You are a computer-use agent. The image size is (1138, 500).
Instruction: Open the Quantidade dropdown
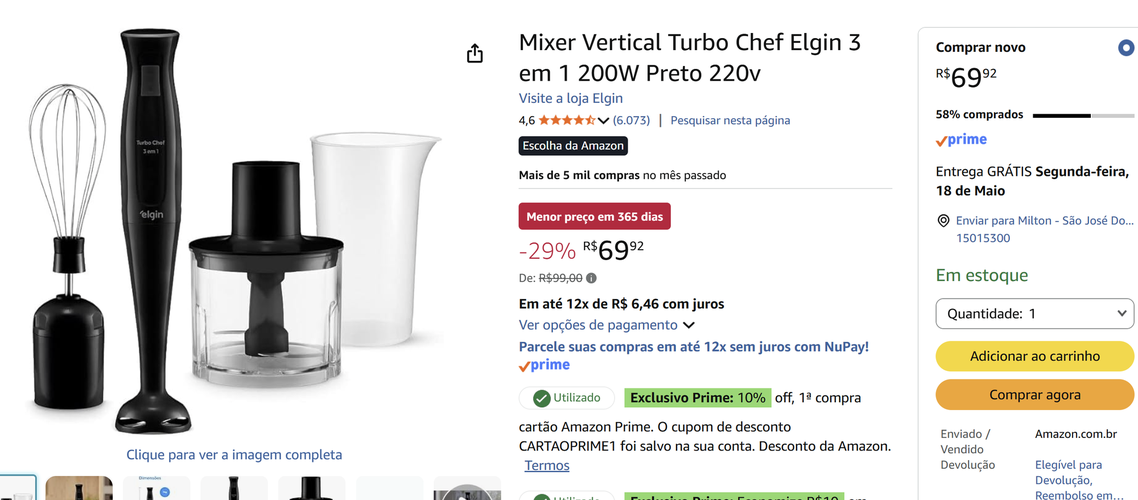click(1034, 313)
